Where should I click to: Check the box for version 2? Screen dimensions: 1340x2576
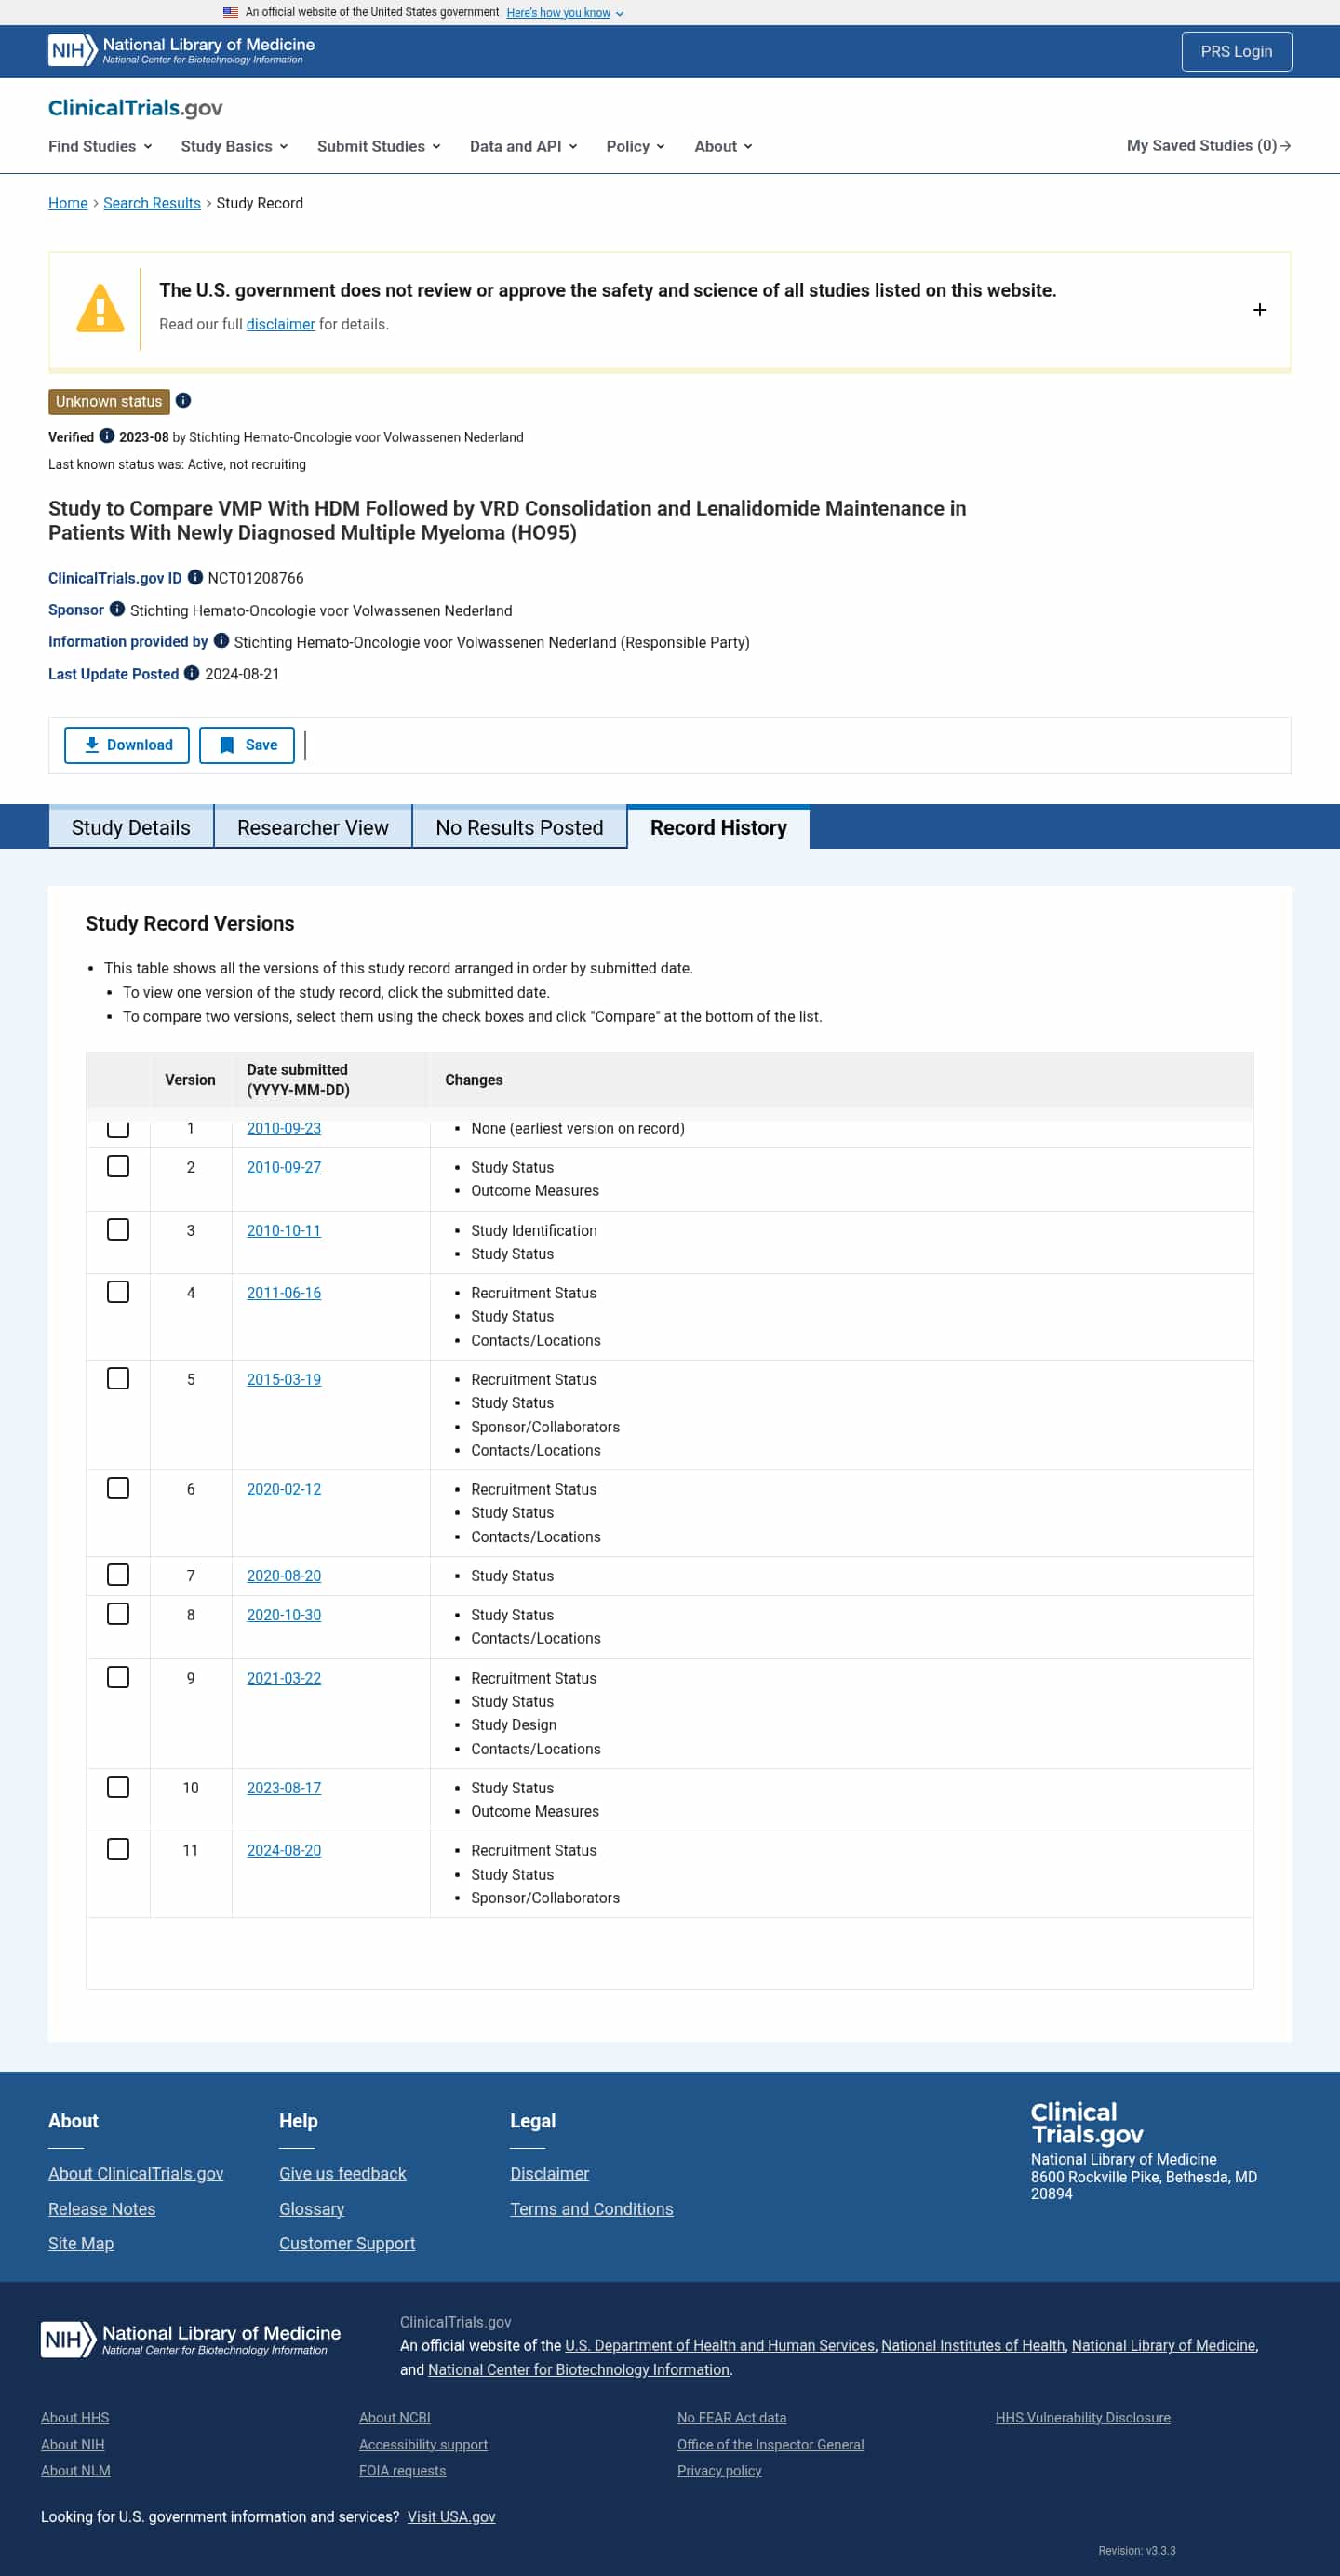(118, 1166)
